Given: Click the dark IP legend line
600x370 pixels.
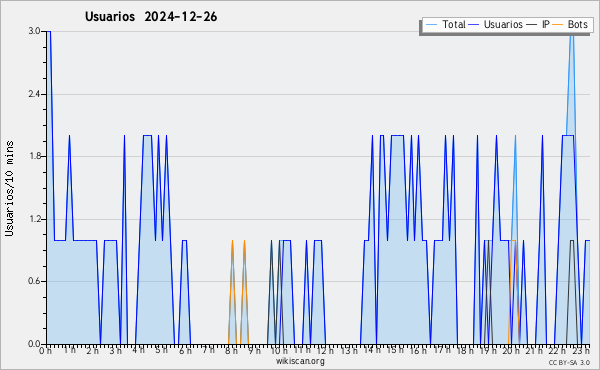Looking at the screenshot, I should tap(532, 25).
